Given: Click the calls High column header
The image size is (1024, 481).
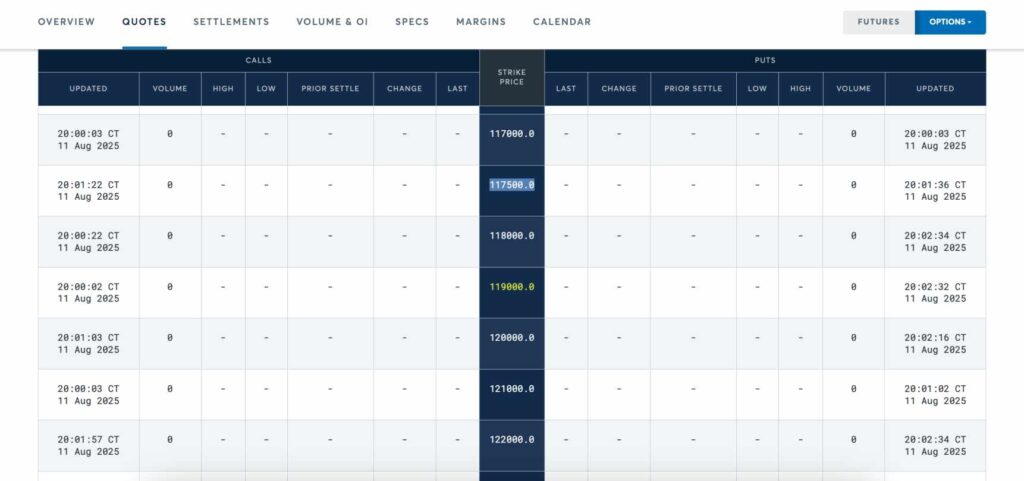Looking at the screenshot, I should pyautogui.click(x=223, y=89).
